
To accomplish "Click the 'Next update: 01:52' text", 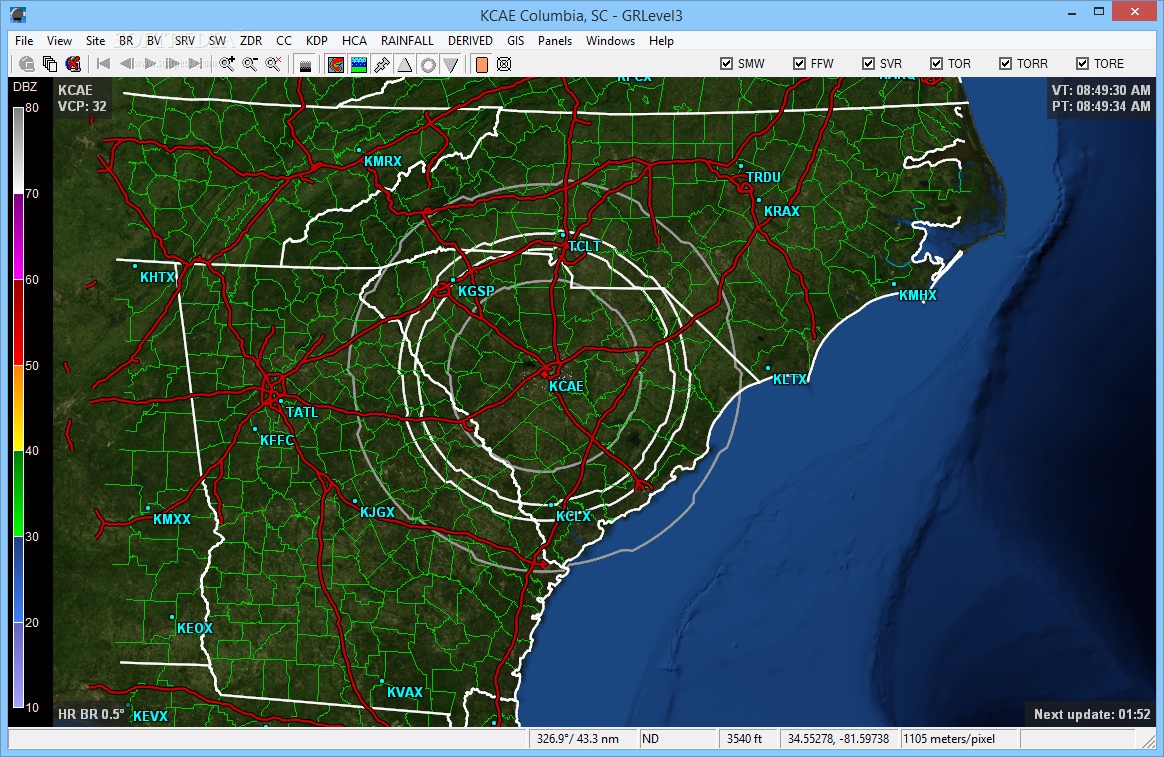I will click(x=1092, y=714).
